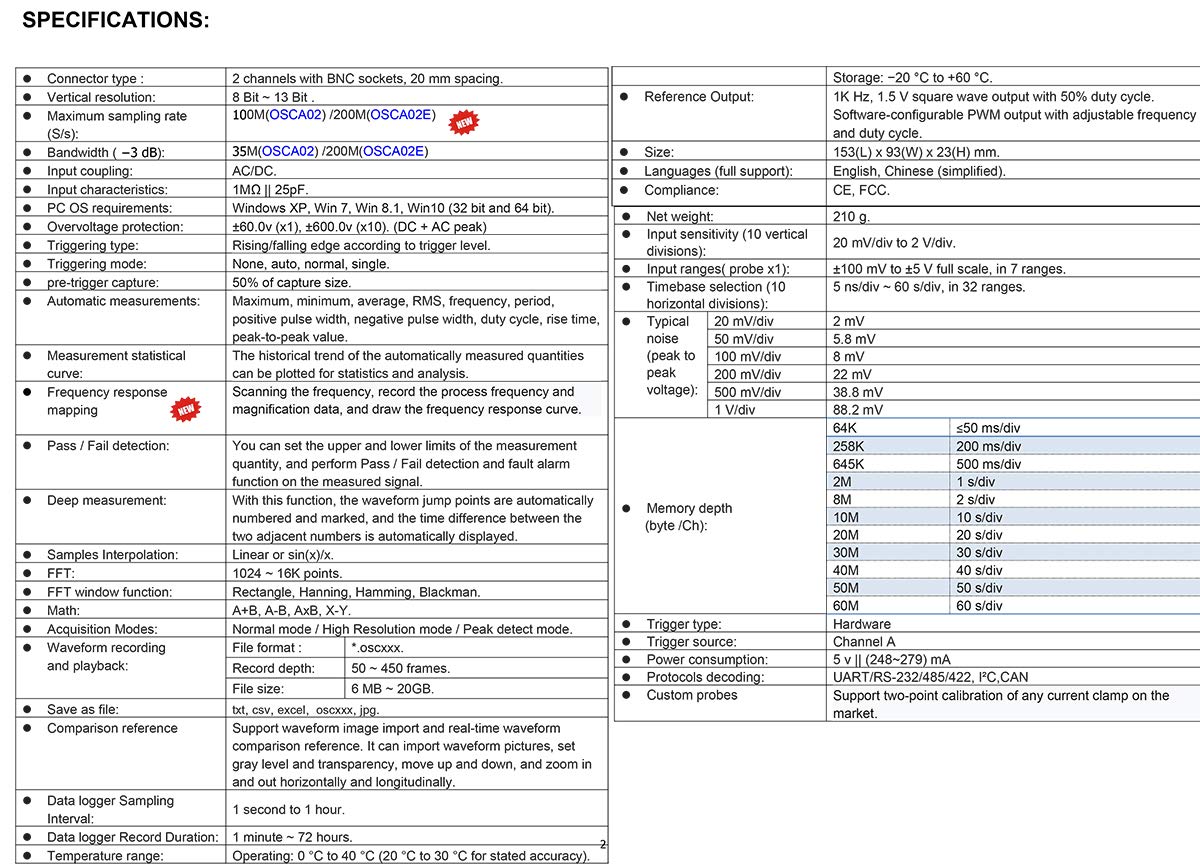Click the noise value '38.8 mV'
The image size is (1200, 865).
(858, 393)
